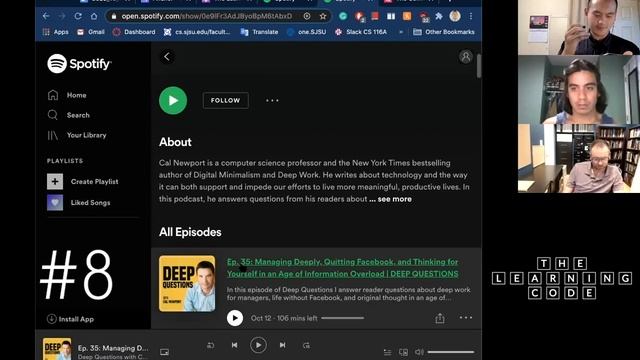Open the cs.sjsu.edu/facult... bookmark

point(197,32)
